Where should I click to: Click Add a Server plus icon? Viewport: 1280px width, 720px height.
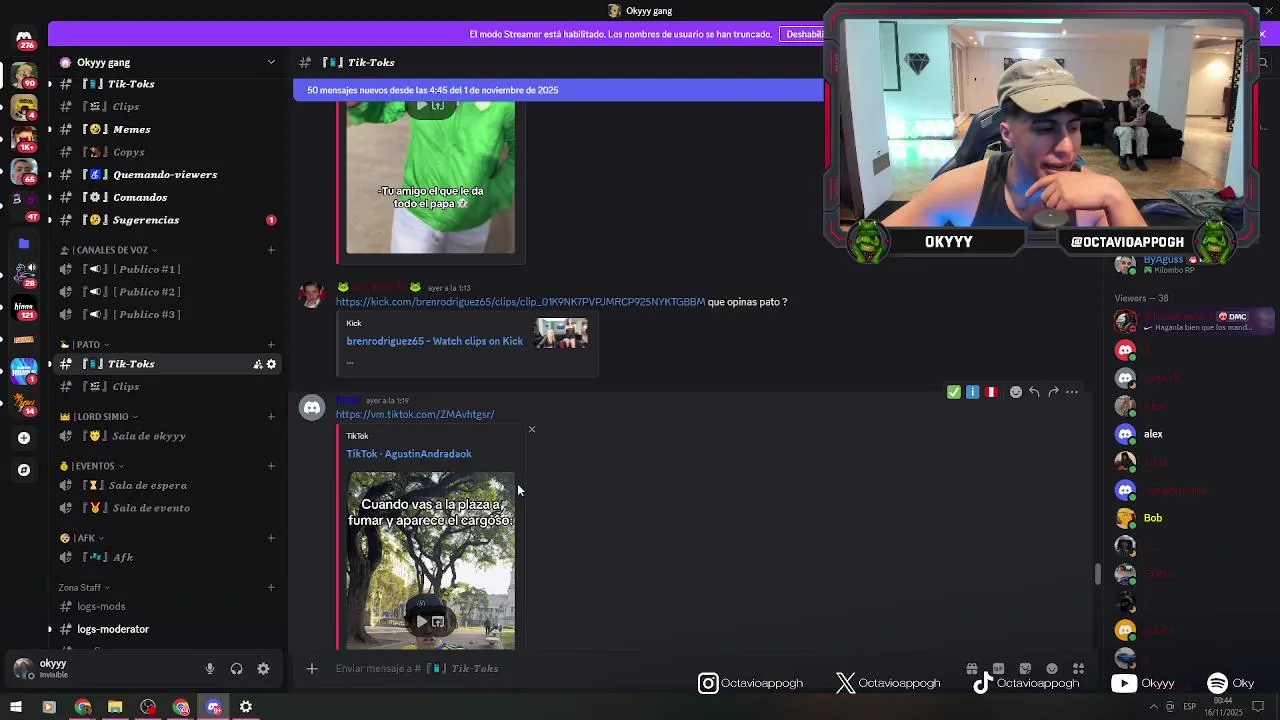click(24, 438)
